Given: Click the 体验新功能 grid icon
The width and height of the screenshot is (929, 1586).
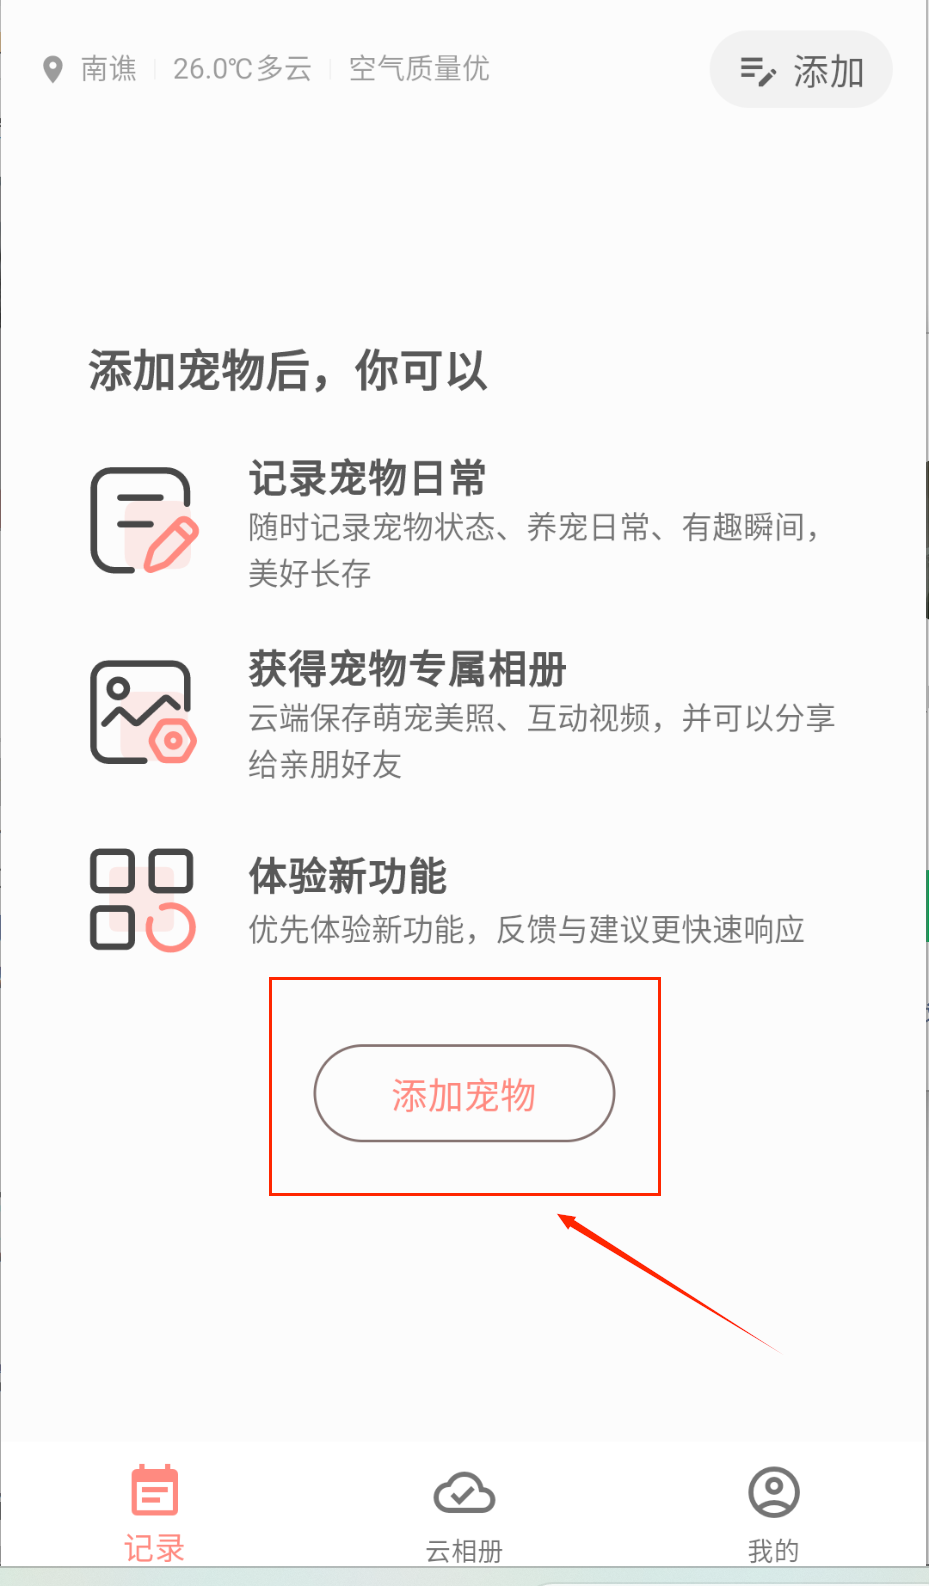Looking at the screenshot, I should [x=143, y=900].
